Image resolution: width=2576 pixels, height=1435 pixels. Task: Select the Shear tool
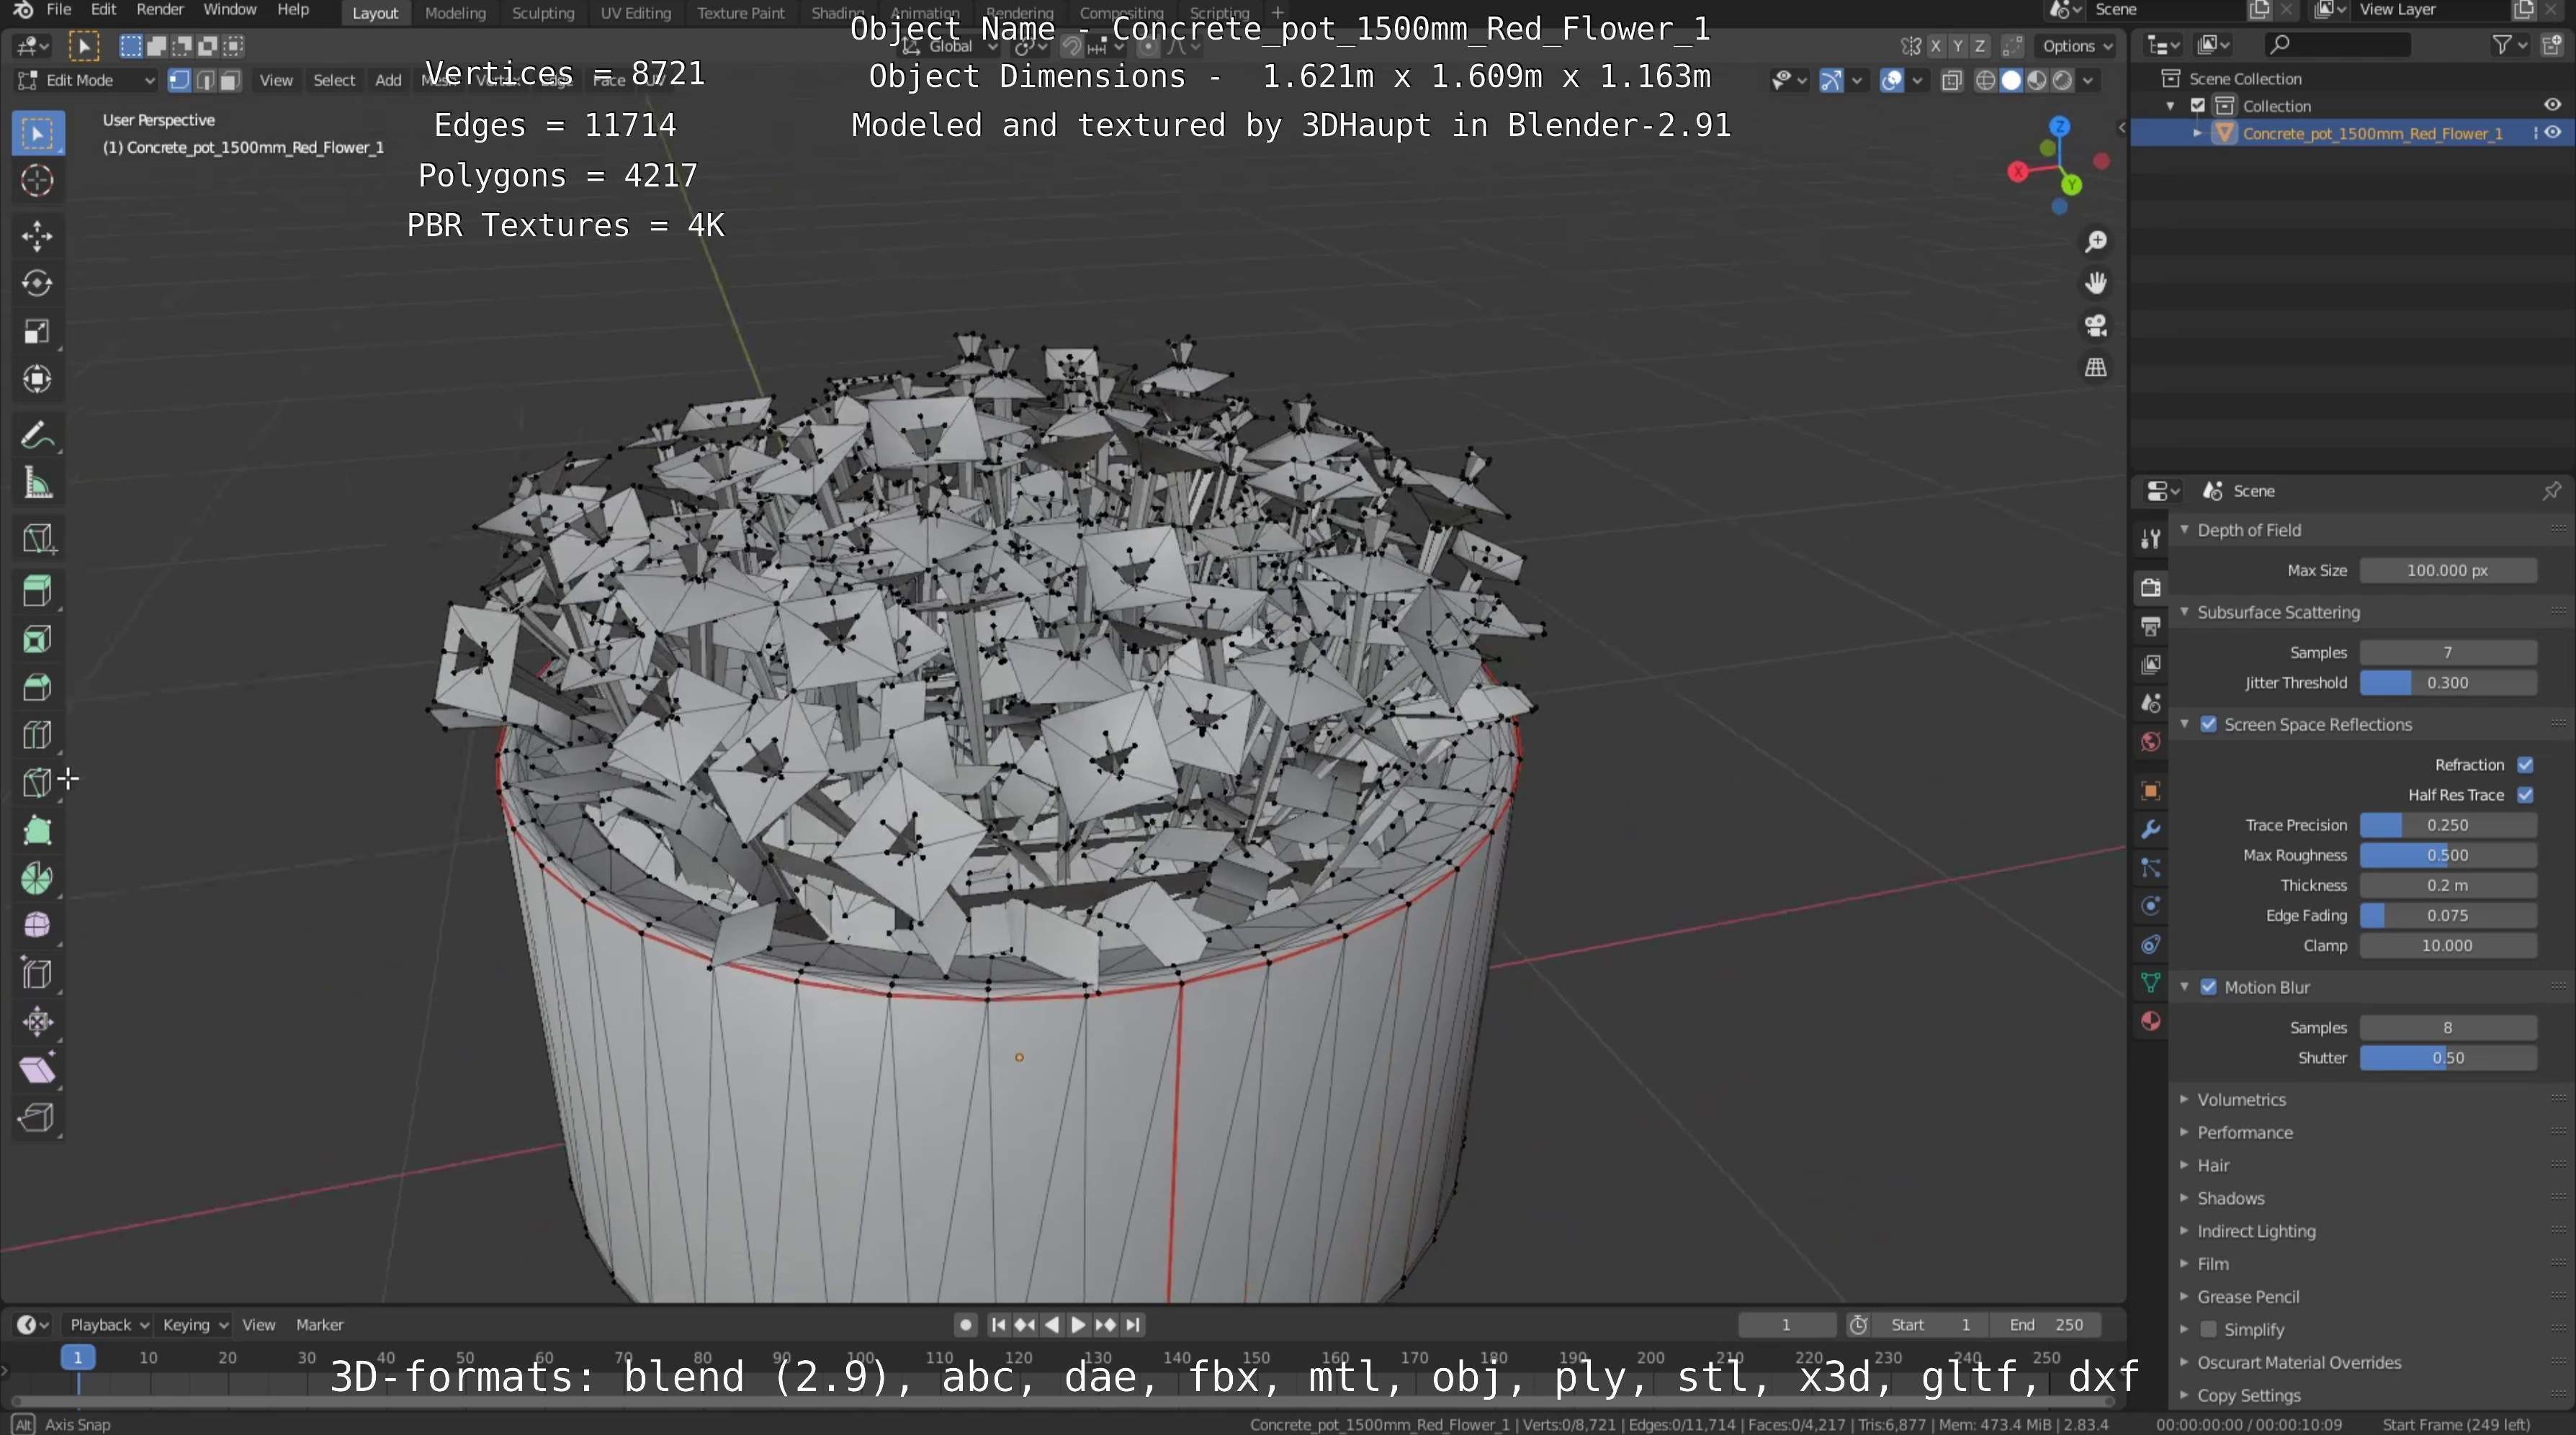pos(37,1070)
